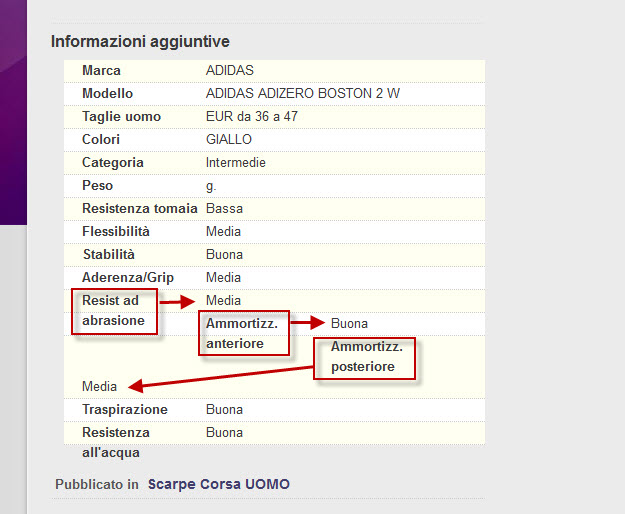Select the 'Ammortizz. posteriore' label
Image resolution: width=625 pixels, height=514 pixels.
pyautogui.click(x=366, y=357)
